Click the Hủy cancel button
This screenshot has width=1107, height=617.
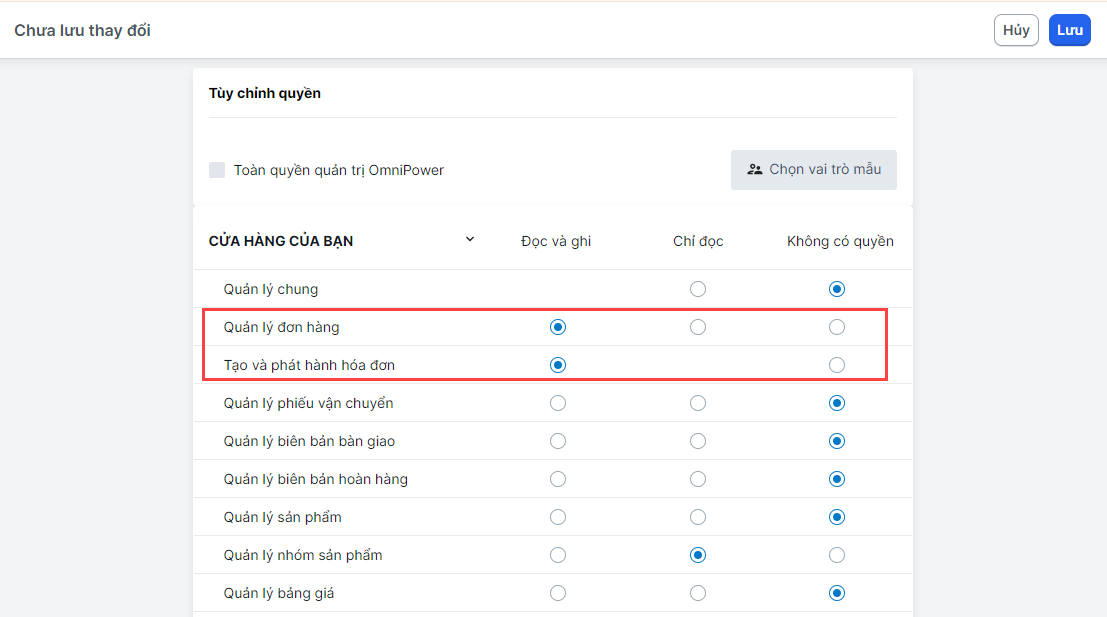click(1016, 30)
